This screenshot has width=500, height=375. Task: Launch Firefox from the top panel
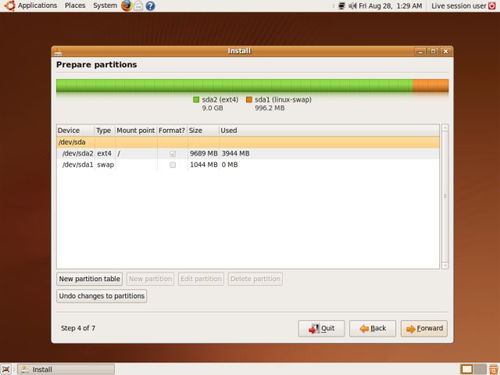pos(126,6)
